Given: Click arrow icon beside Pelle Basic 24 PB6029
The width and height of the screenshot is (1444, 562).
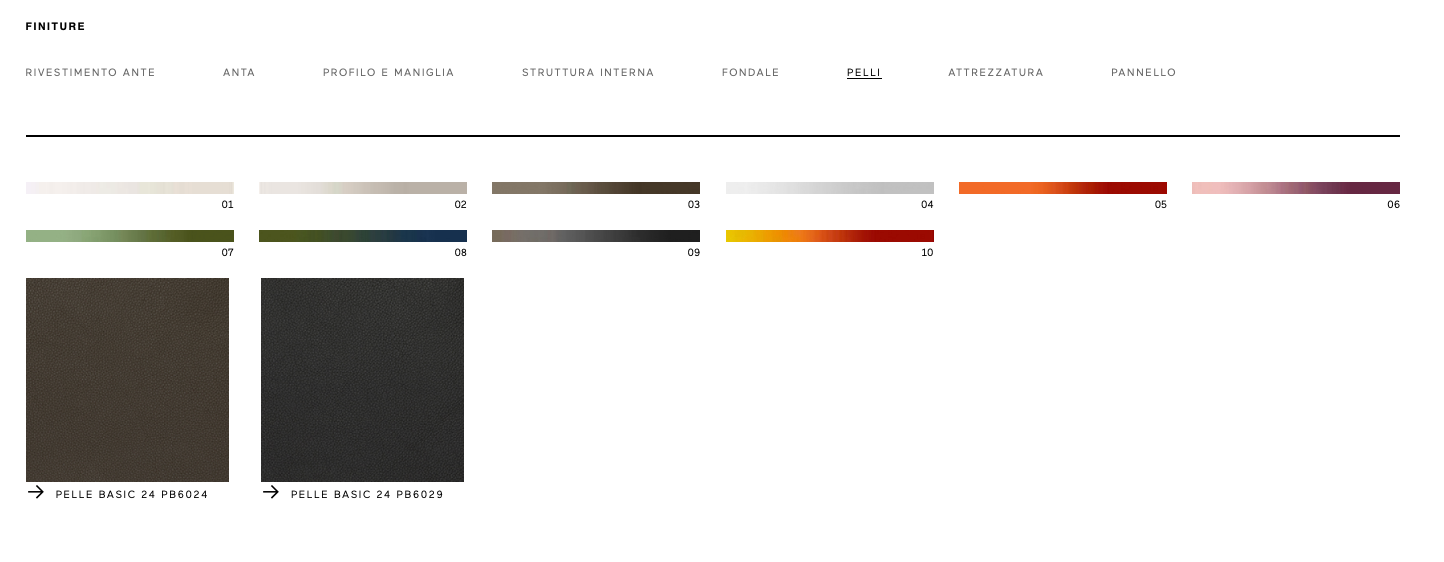Looking at the screenshot, I should pos(270,492).
